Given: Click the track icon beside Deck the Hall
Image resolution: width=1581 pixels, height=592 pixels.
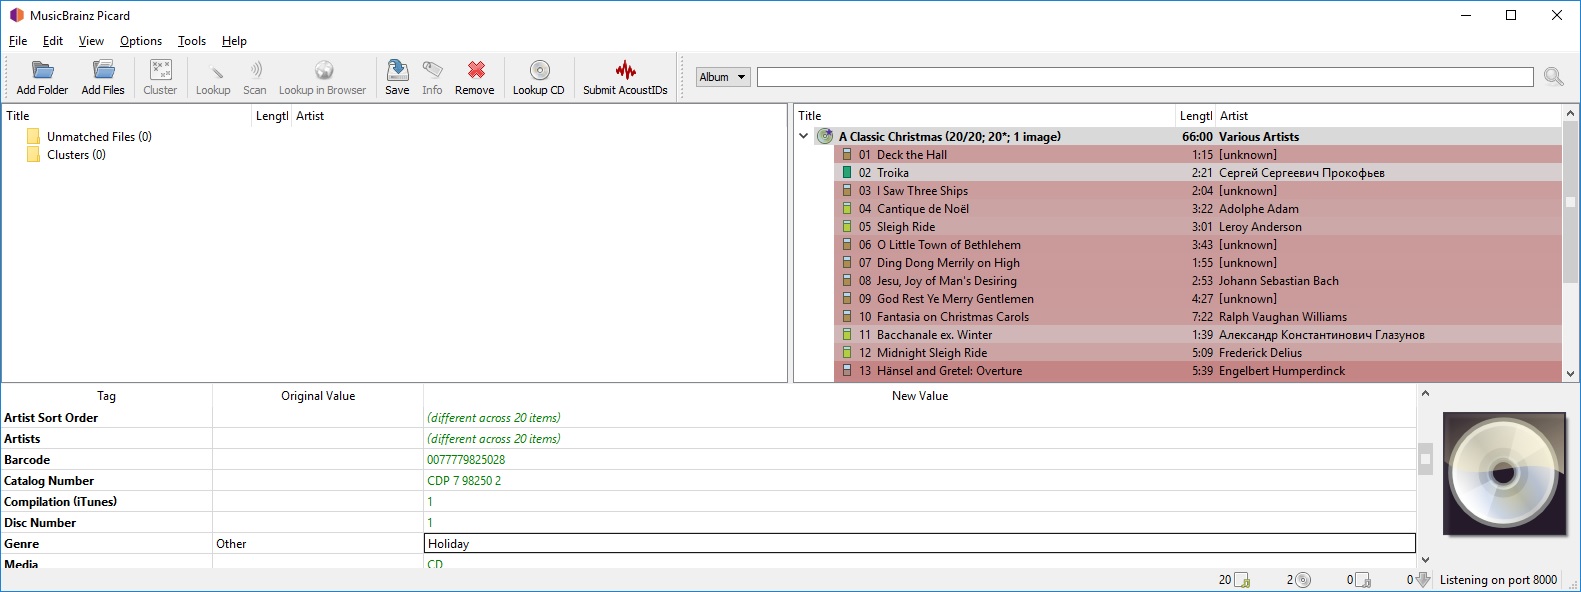Looking at the screenshot, I should [x=847, y=154].
